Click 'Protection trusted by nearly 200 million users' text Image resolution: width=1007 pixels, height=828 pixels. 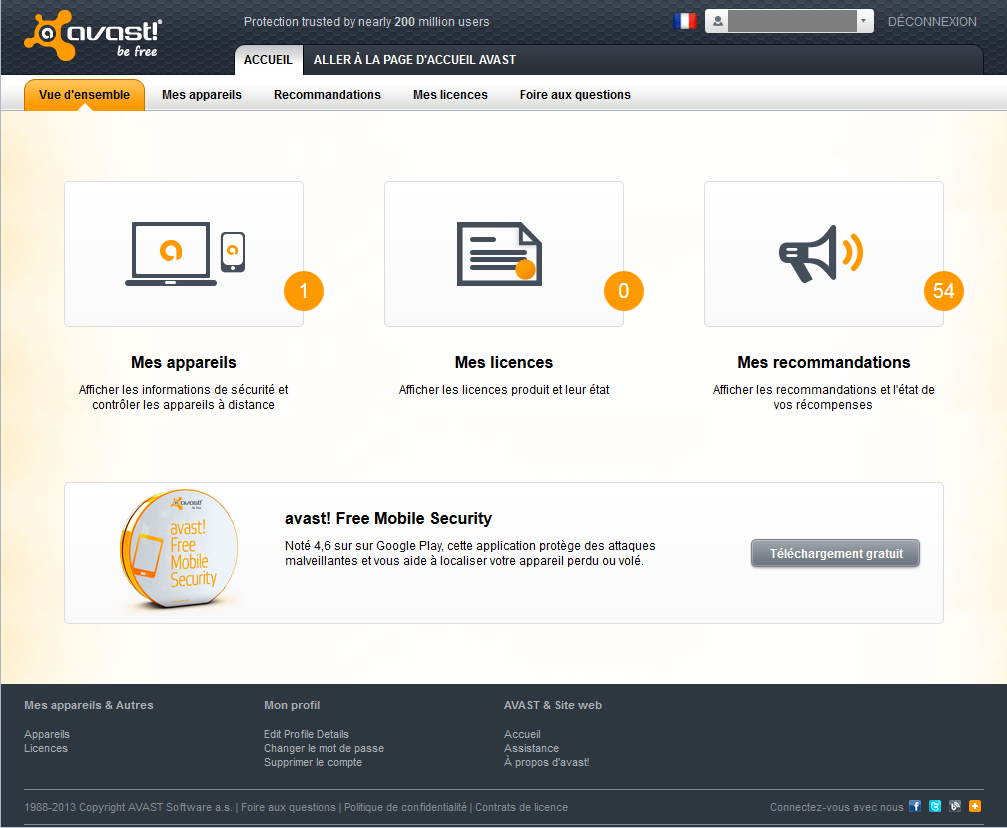(366, 22)
